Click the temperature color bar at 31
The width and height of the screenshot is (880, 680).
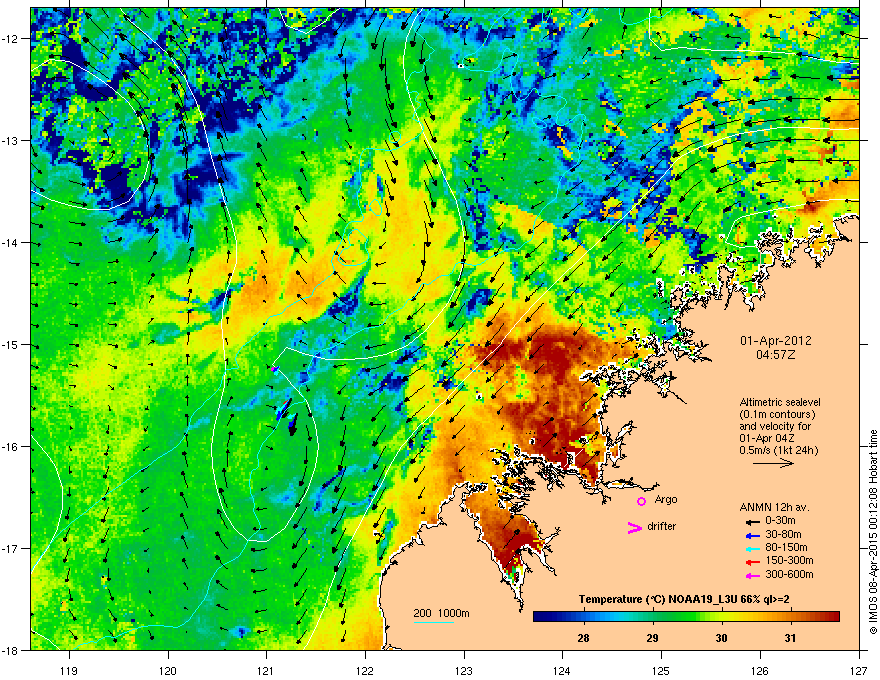click(790, 617)
